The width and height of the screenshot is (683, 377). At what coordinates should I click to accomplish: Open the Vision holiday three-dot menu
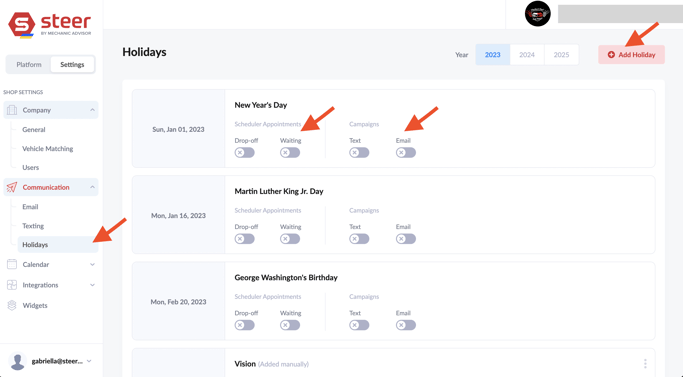pos(645,363)
